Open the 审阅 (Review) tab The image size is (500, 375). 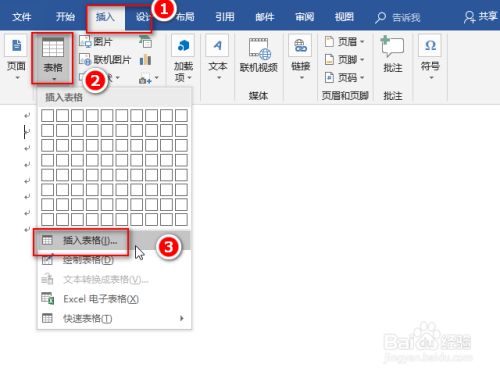tap(304, 17)
